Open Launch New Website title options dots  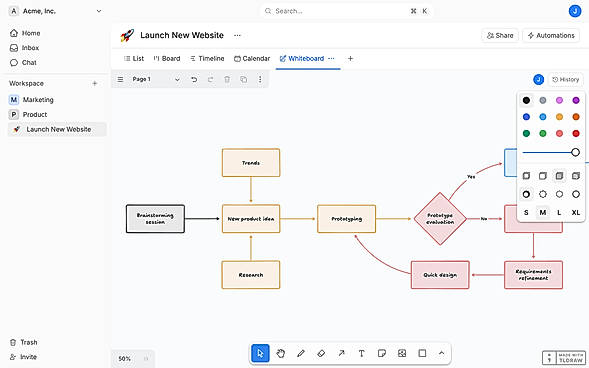coord(237,35)
